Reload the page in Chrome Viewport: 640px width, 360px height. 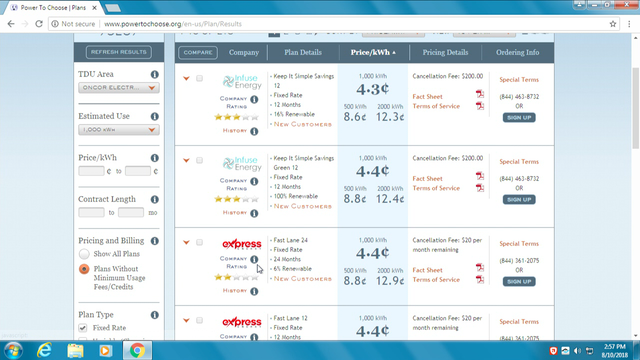click(39, 24)
